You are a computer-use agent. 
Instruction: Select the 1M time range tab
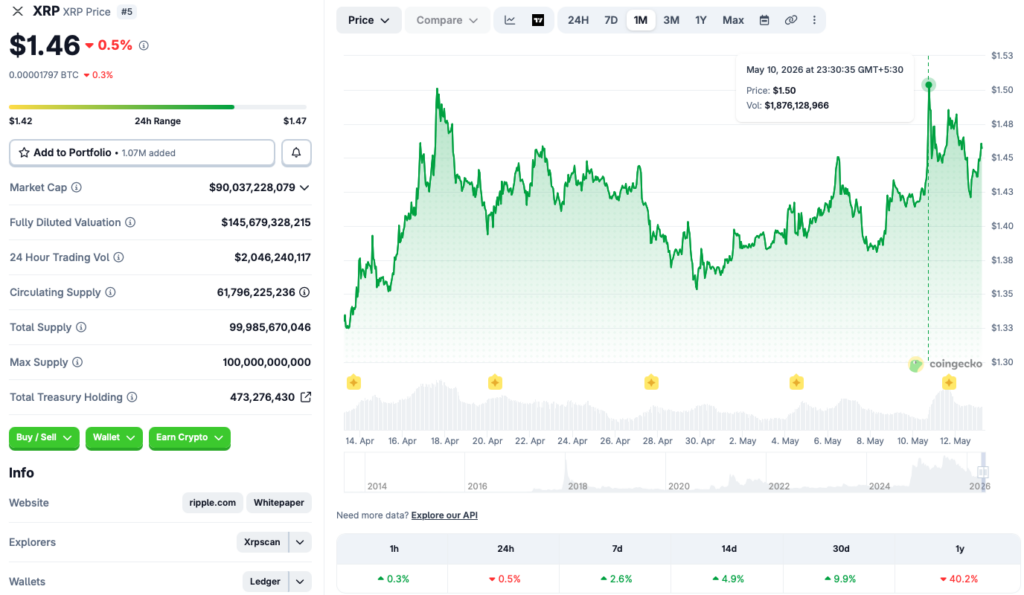[641, 20]
